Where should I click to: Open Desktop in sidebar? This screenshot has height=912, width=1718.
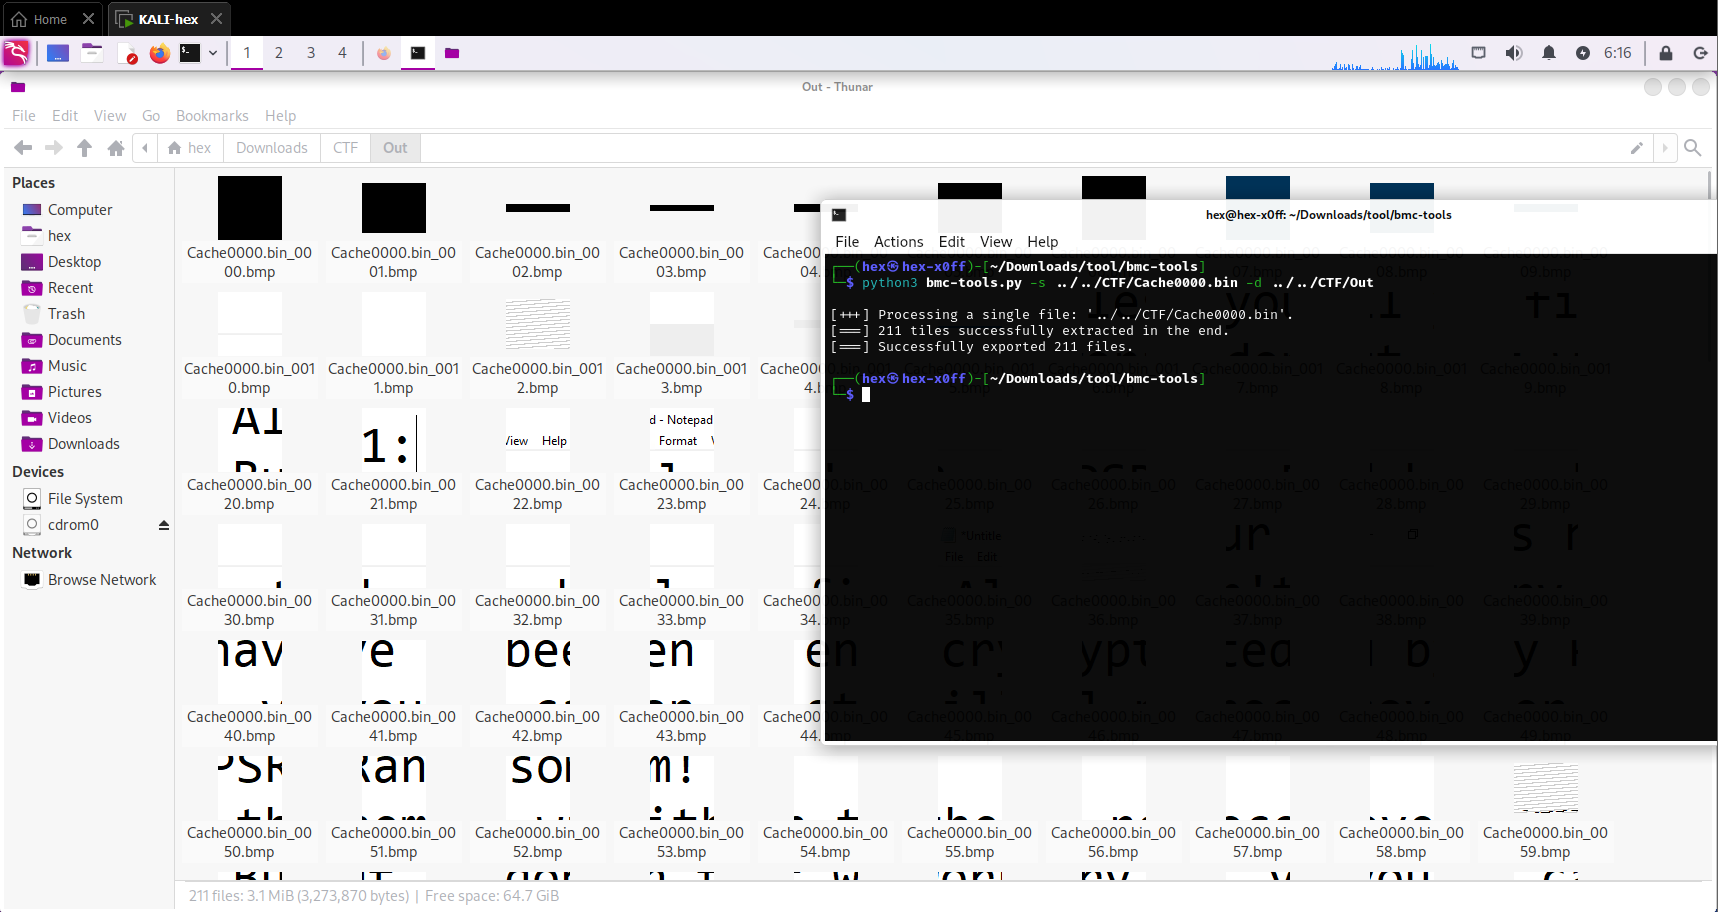pyautogui.click(x=74, y=262)
